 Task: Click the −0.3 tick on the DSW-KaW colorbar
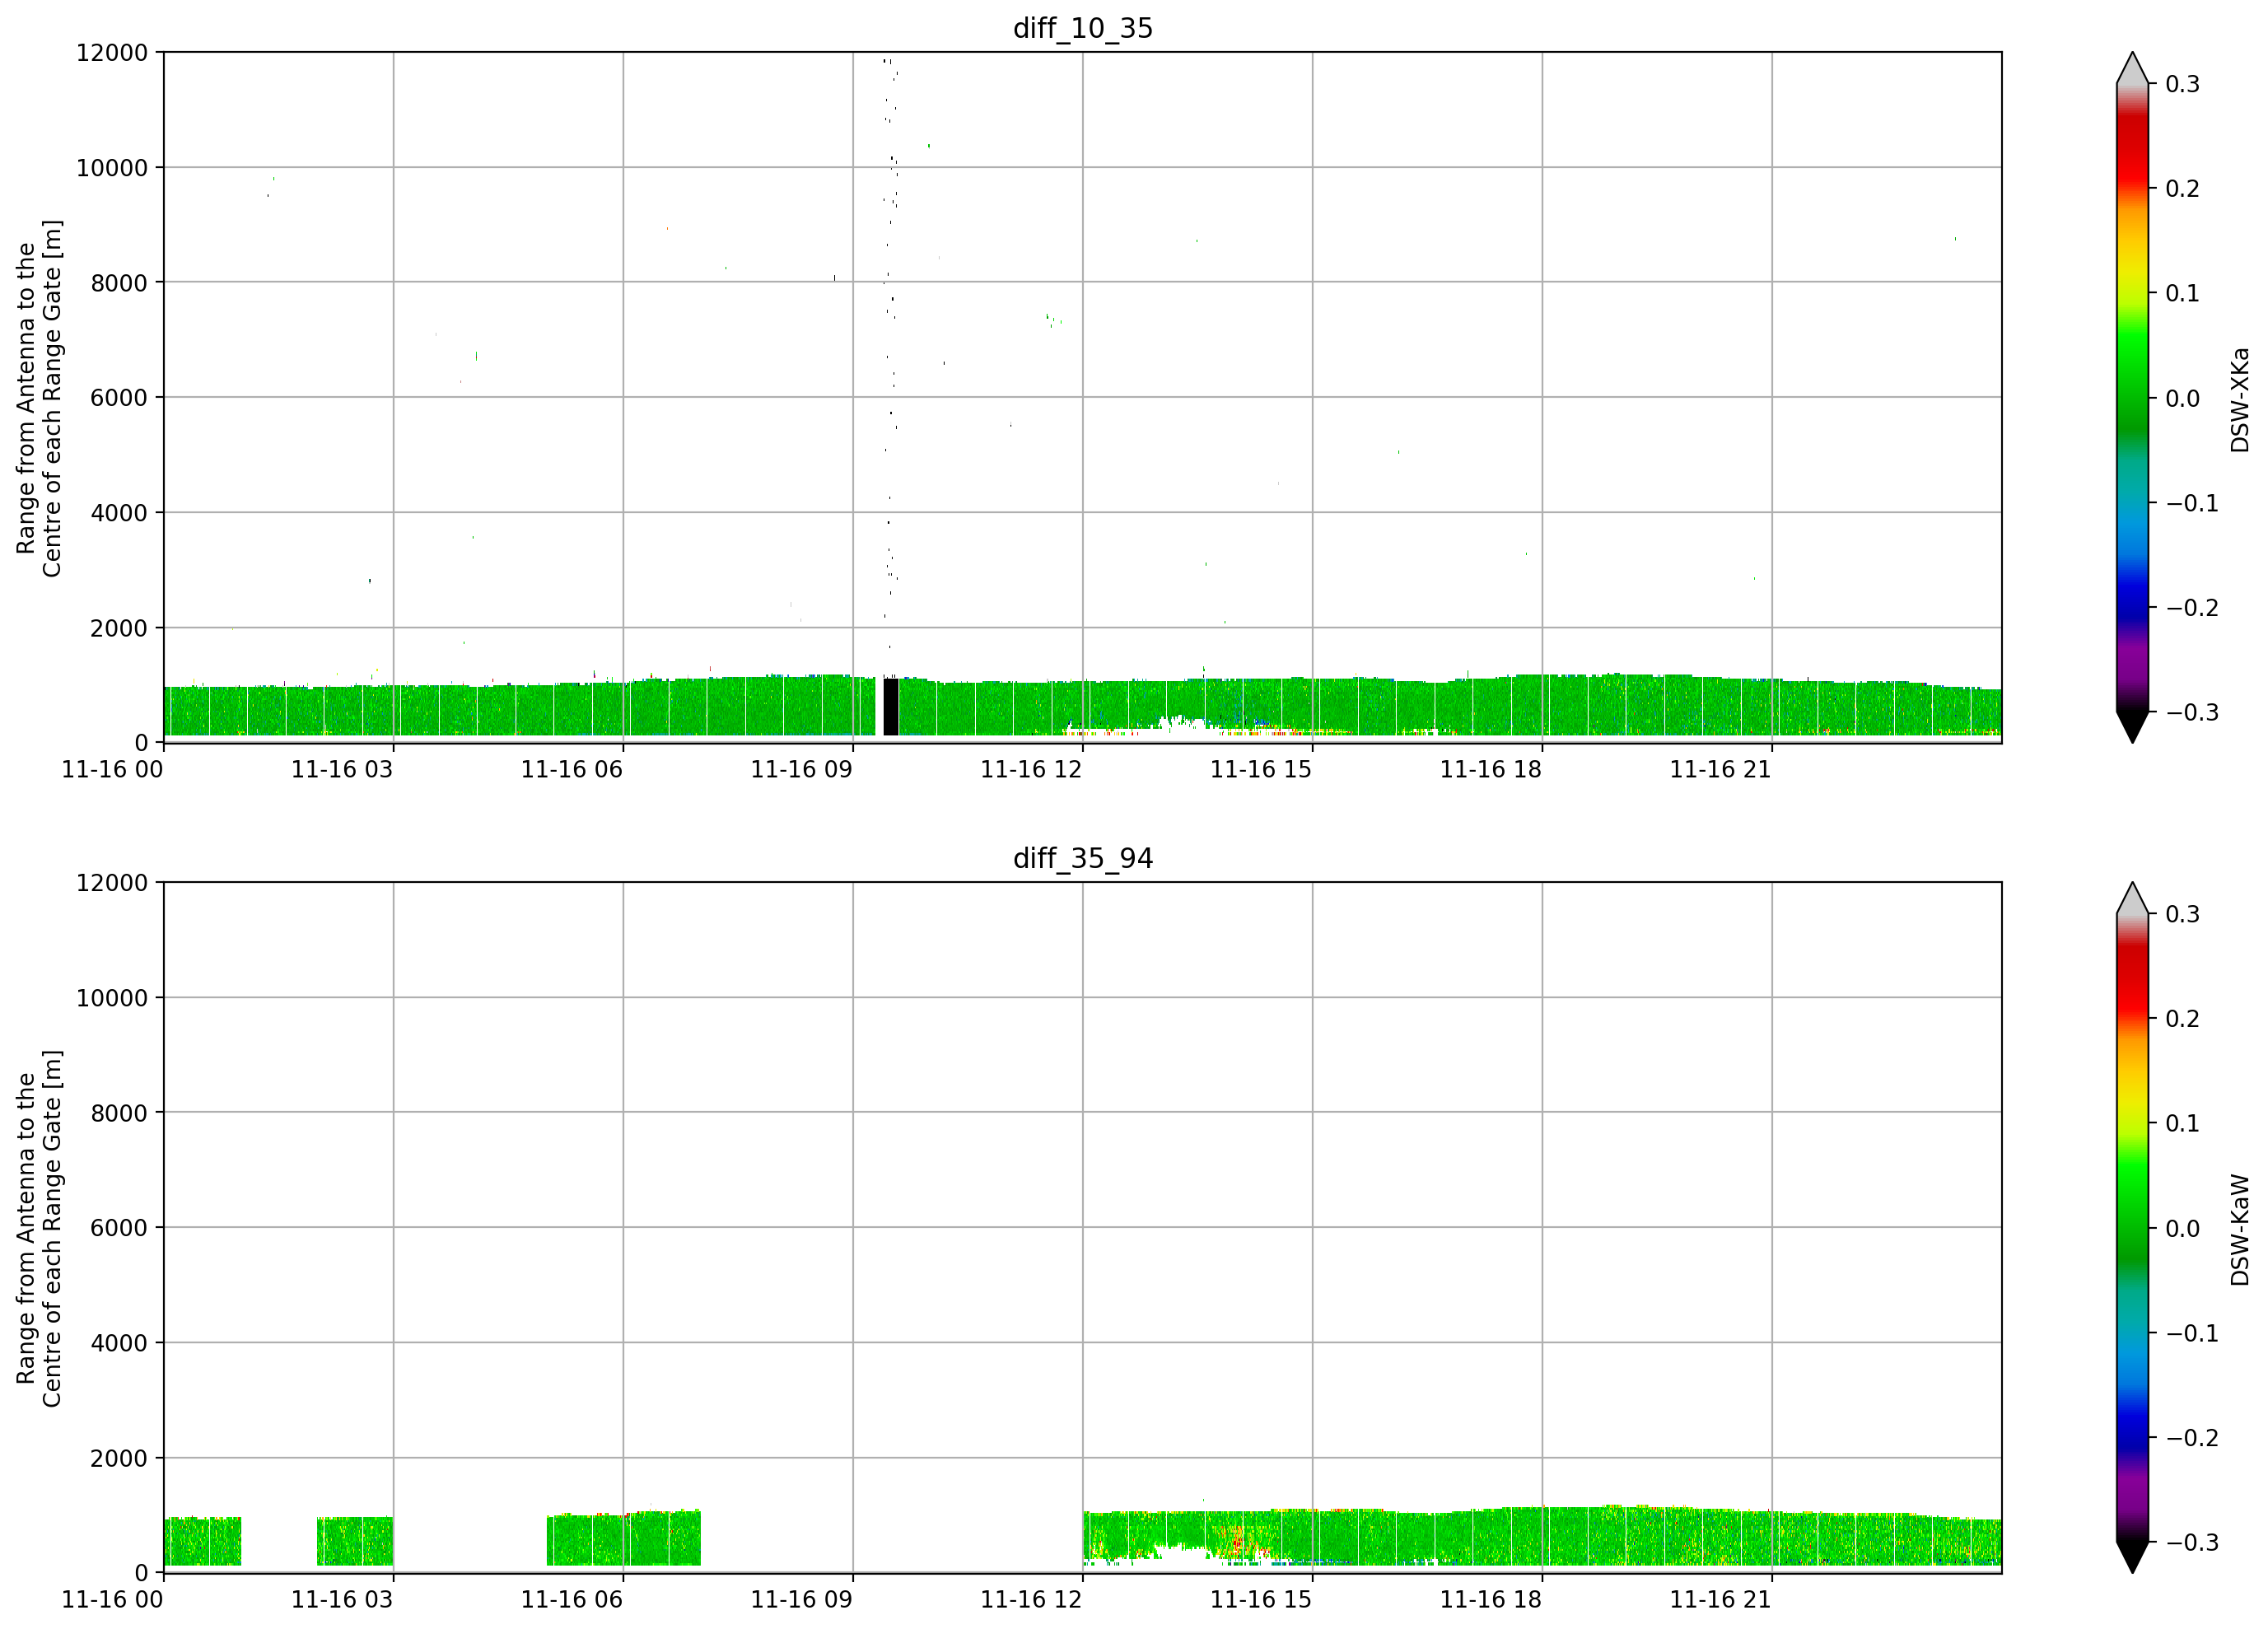pos(2192,1542)
